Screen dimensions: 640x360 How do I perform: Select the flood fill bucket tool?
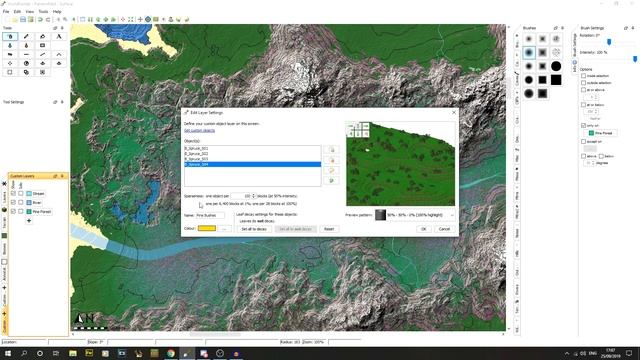42,36
